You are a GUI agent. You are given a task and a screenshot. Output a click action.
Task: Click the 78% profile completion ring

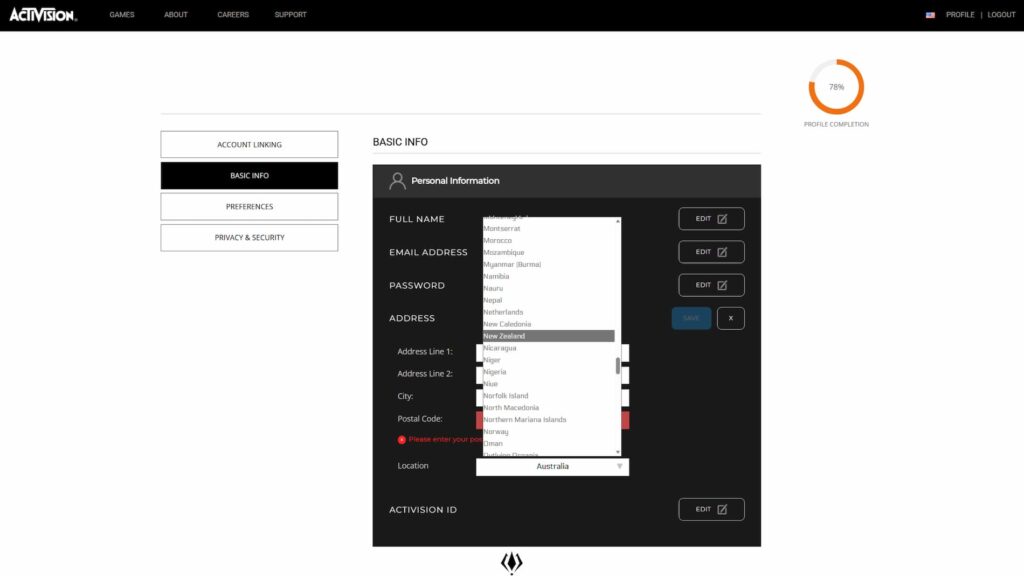click(x=836, y=87)
